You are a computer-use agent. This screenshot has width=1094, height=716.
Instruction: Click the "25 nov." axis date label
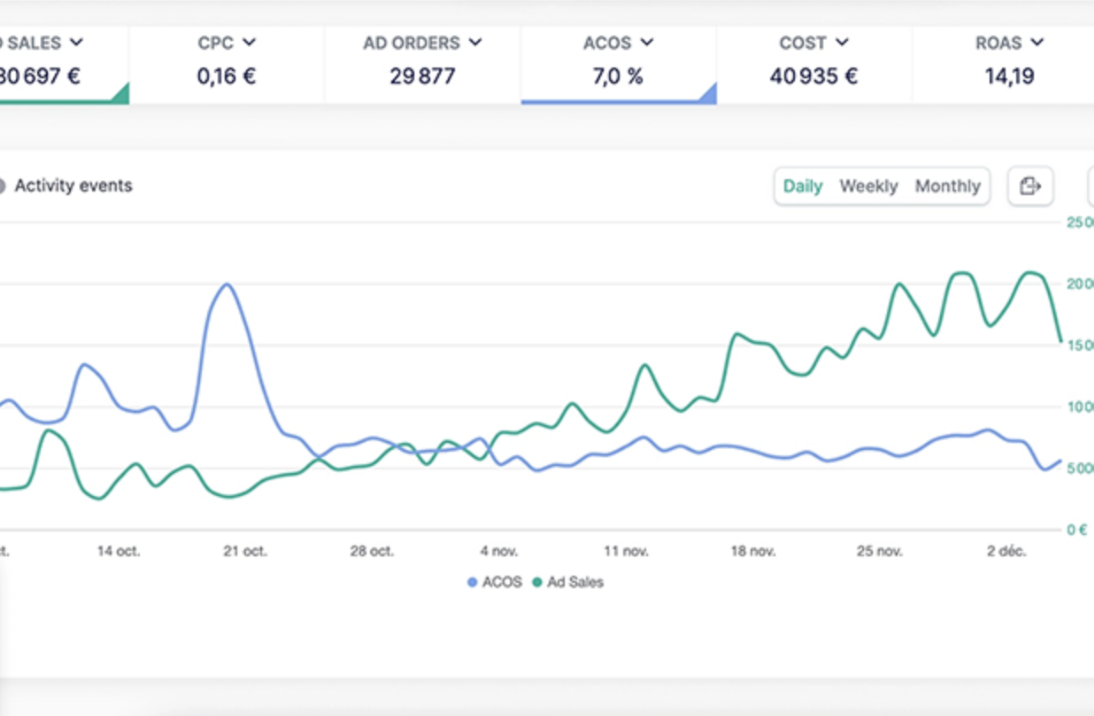[880, 551]
